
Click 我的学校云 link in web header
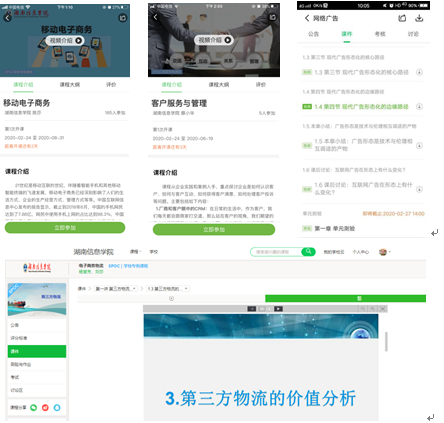click(x=334, y=252)
